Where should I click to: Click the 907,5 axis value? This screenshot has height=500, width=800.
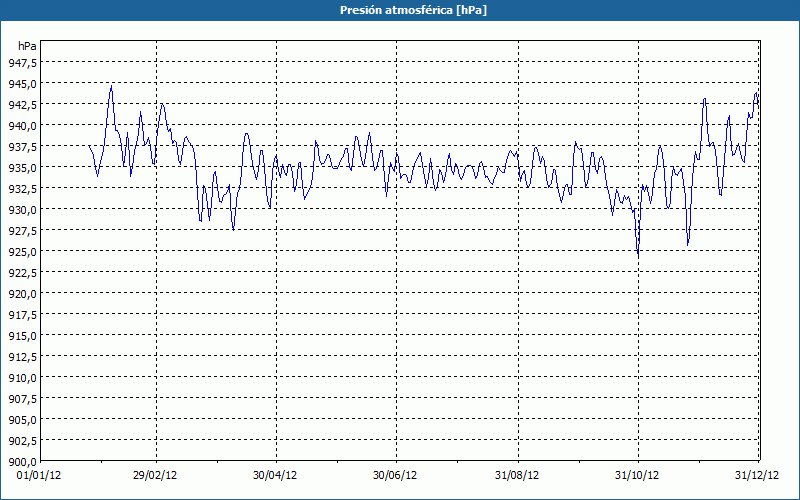[22, 398]
